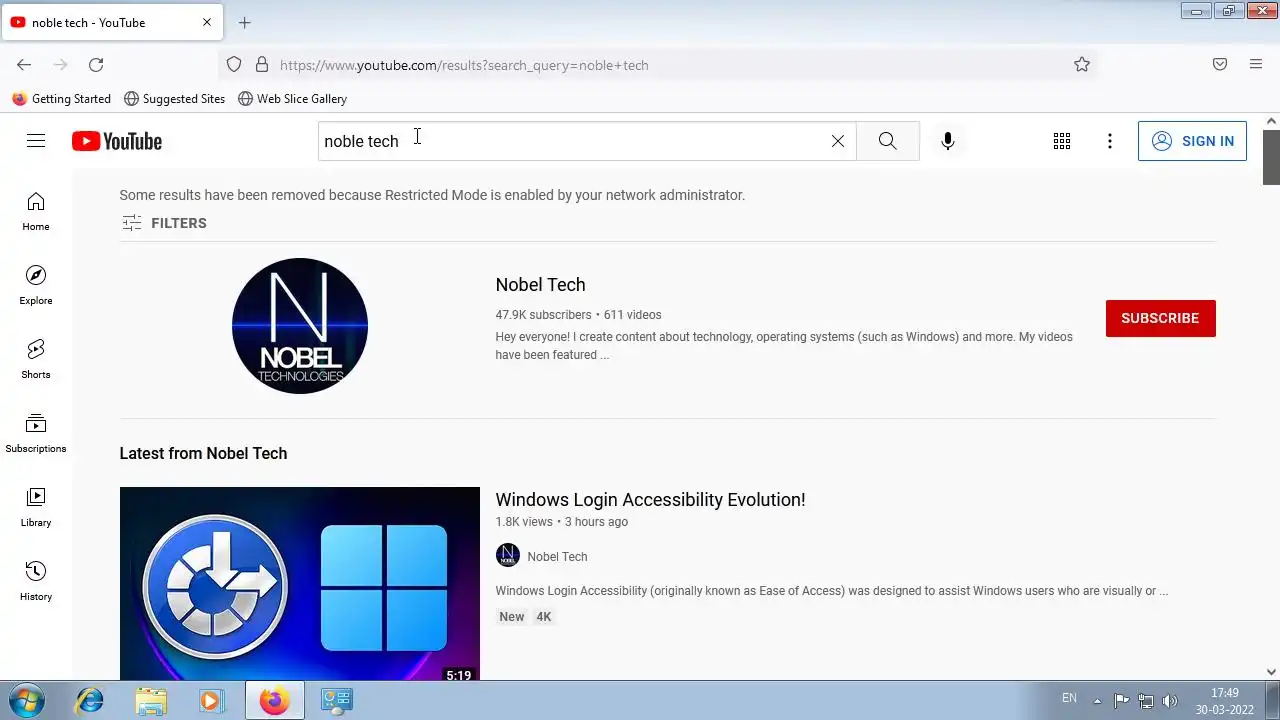Bookmark this page with the star
Image resolution: width=1280 pixels, height=720 pixels.
click(x=1082, y=65)
